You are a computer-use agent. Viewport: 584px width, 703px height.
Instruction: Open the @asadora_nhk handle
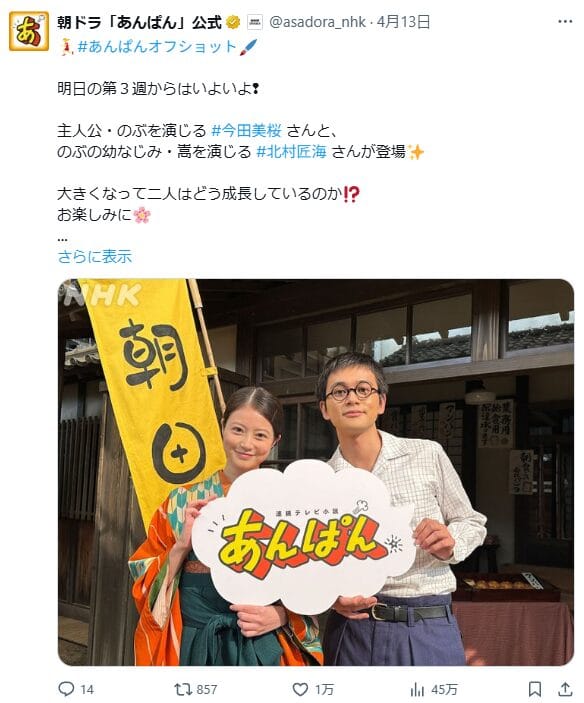tap(317, 22)
